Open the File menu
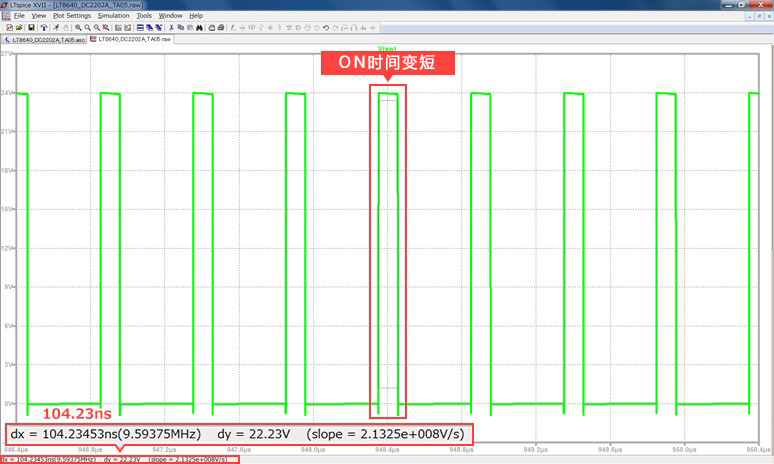 (19, 16)
